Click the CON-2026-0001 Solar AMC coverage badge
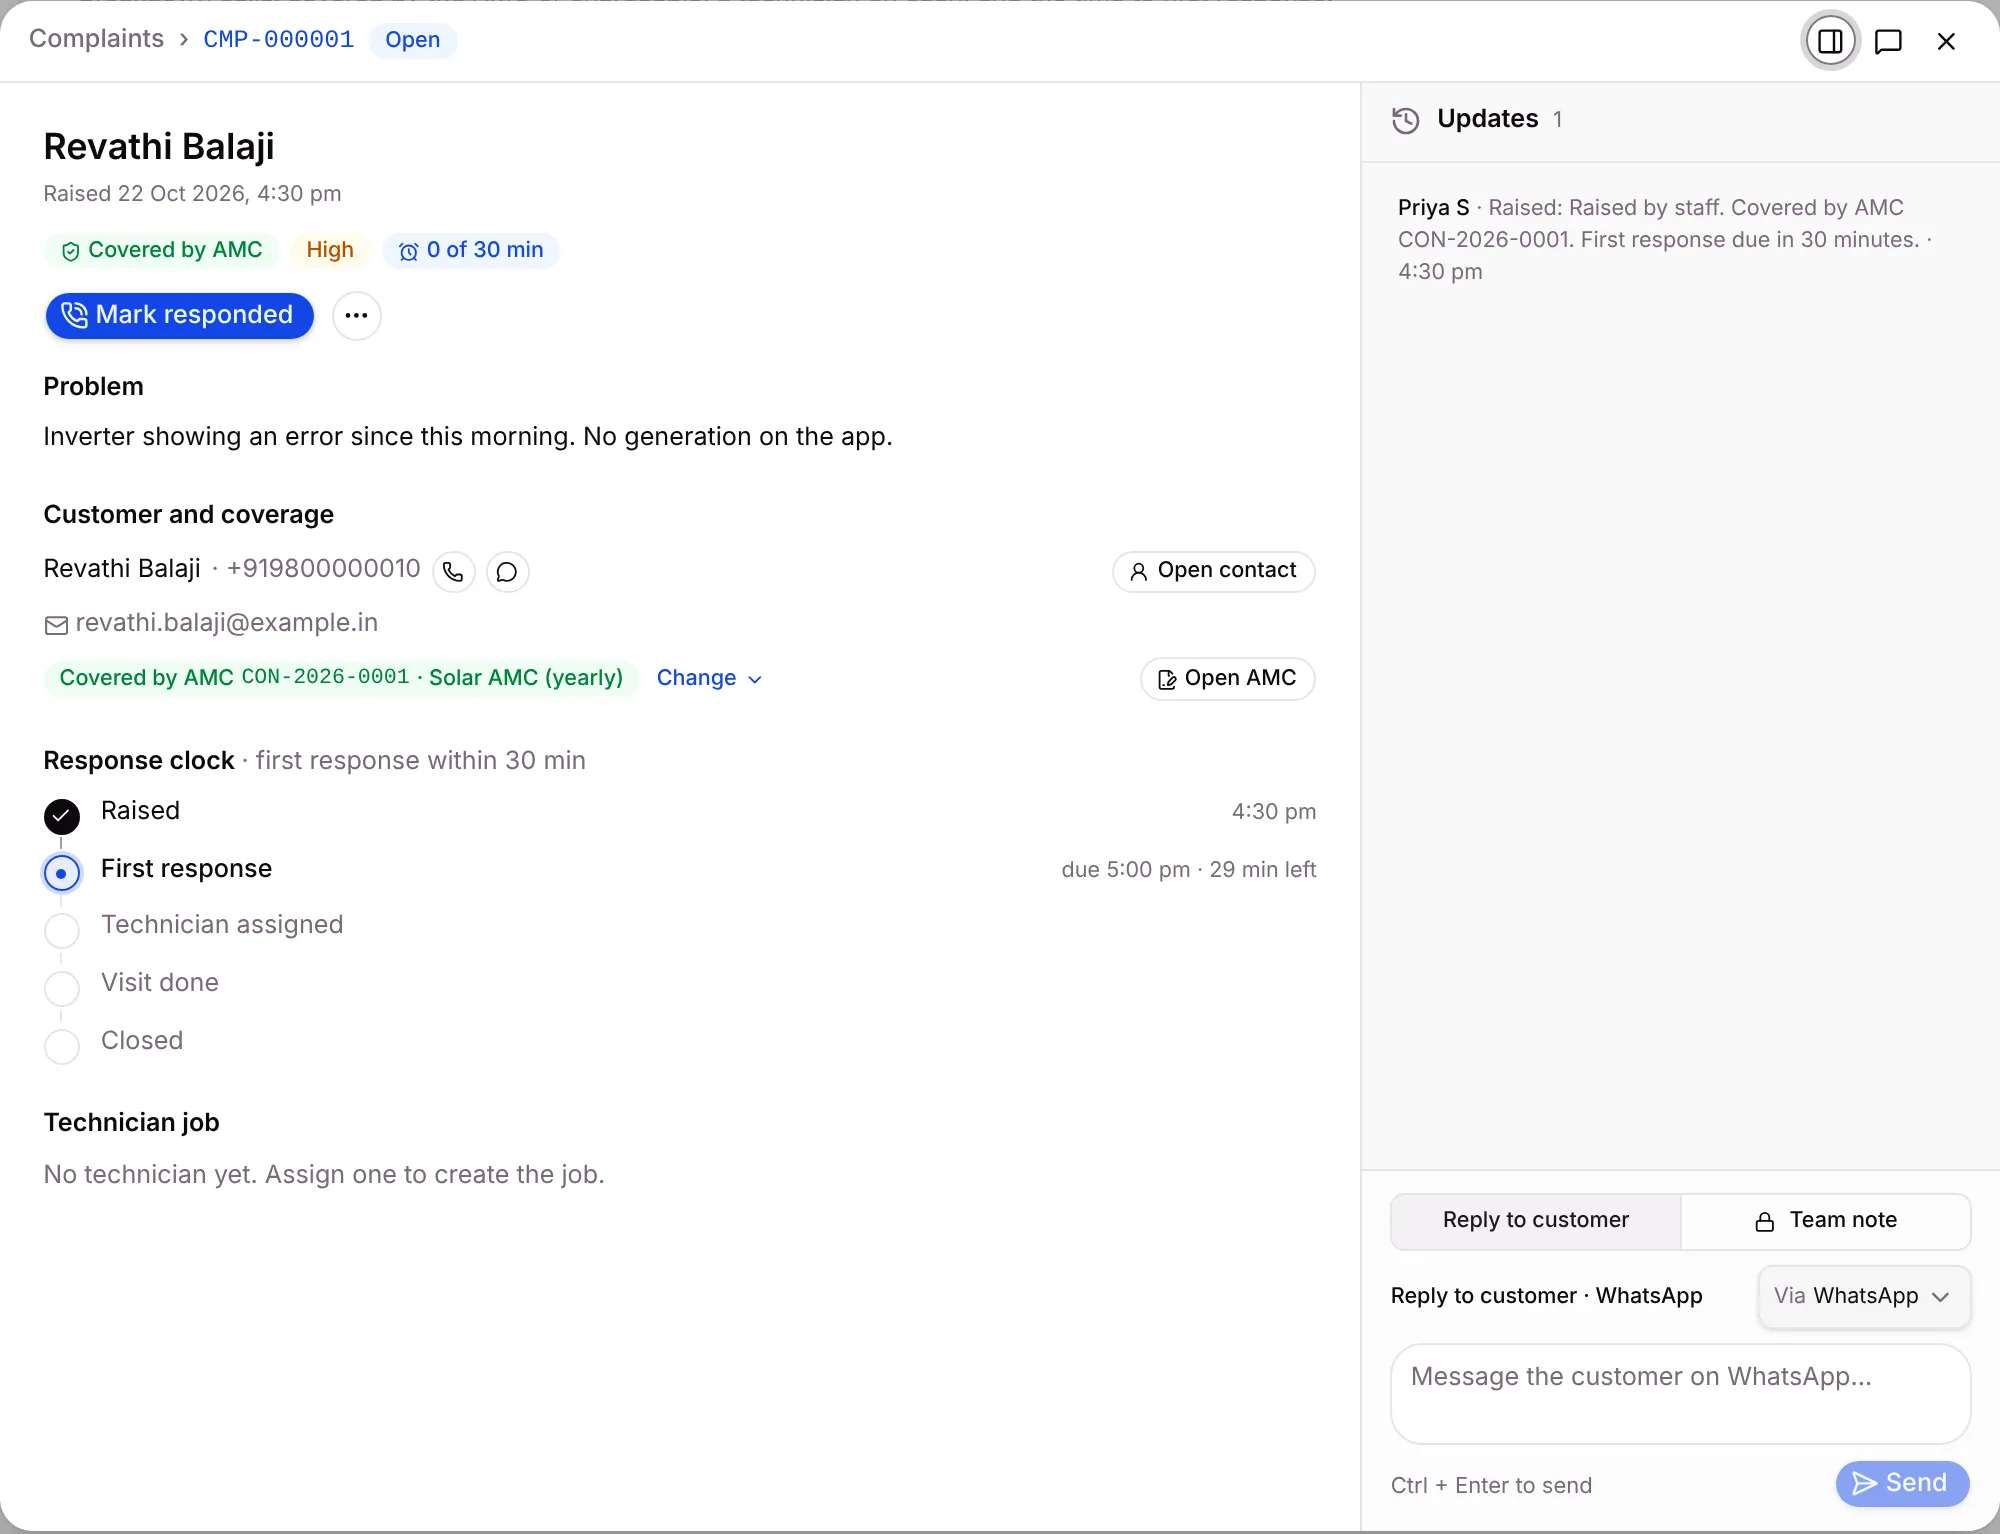2000x1534 pixels. point(341,678)
